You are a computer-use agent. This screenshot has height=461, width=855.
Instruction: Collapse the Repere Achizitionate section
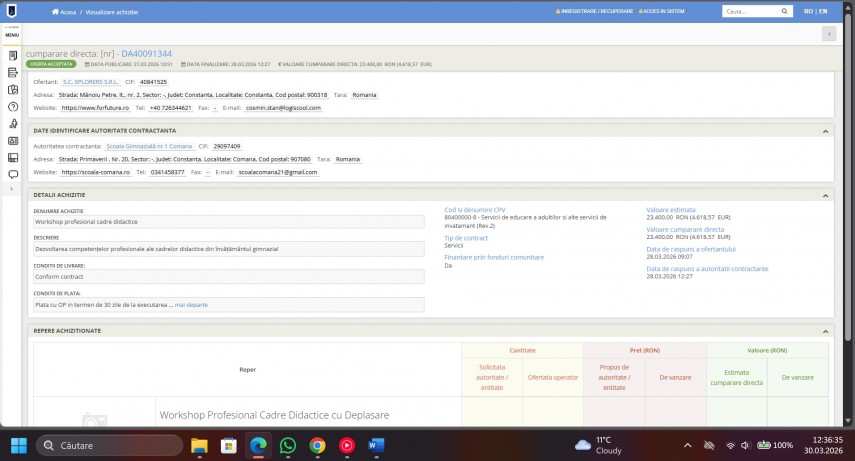[825, 331]
